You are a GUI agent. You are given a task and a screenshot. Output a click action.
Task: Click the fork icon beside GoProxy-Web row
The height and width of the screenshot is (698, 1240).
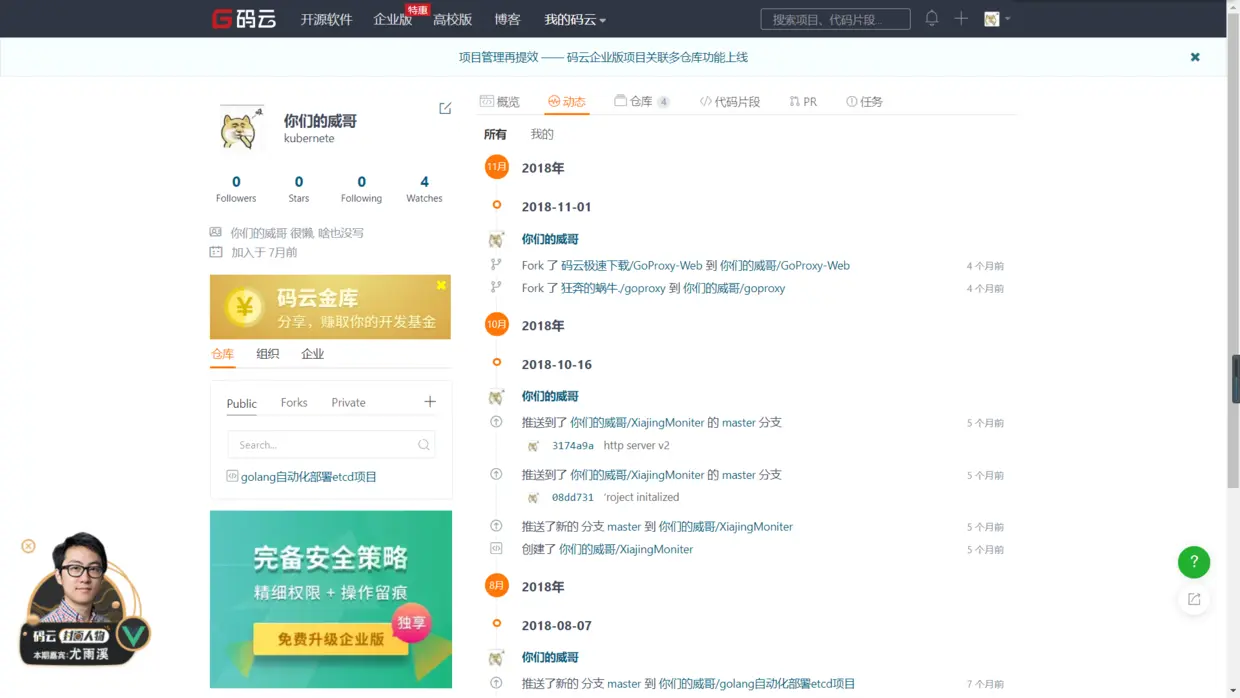pyautogui.click(x=496, y=265)
